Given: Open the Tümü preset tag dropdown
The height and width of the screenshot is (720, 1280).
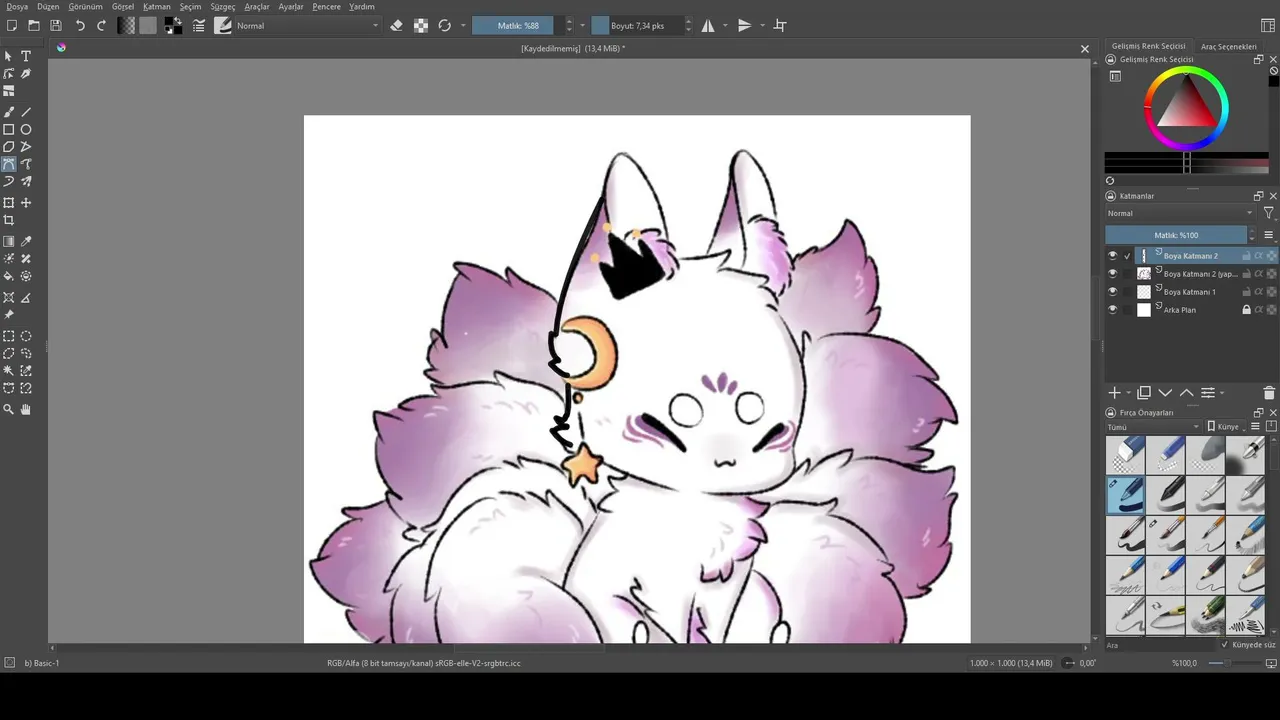Looking at the screenshot, I should (1153, 427).
